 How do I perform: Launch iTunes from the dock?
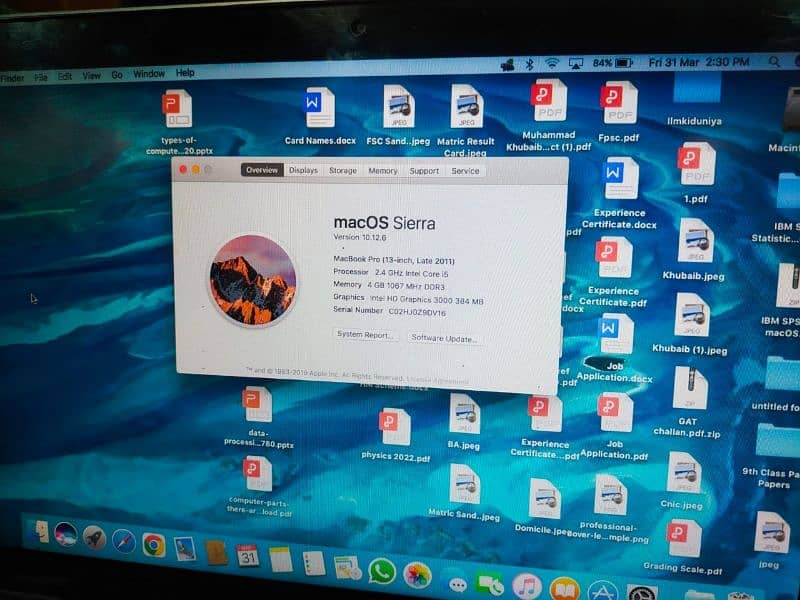526,586
